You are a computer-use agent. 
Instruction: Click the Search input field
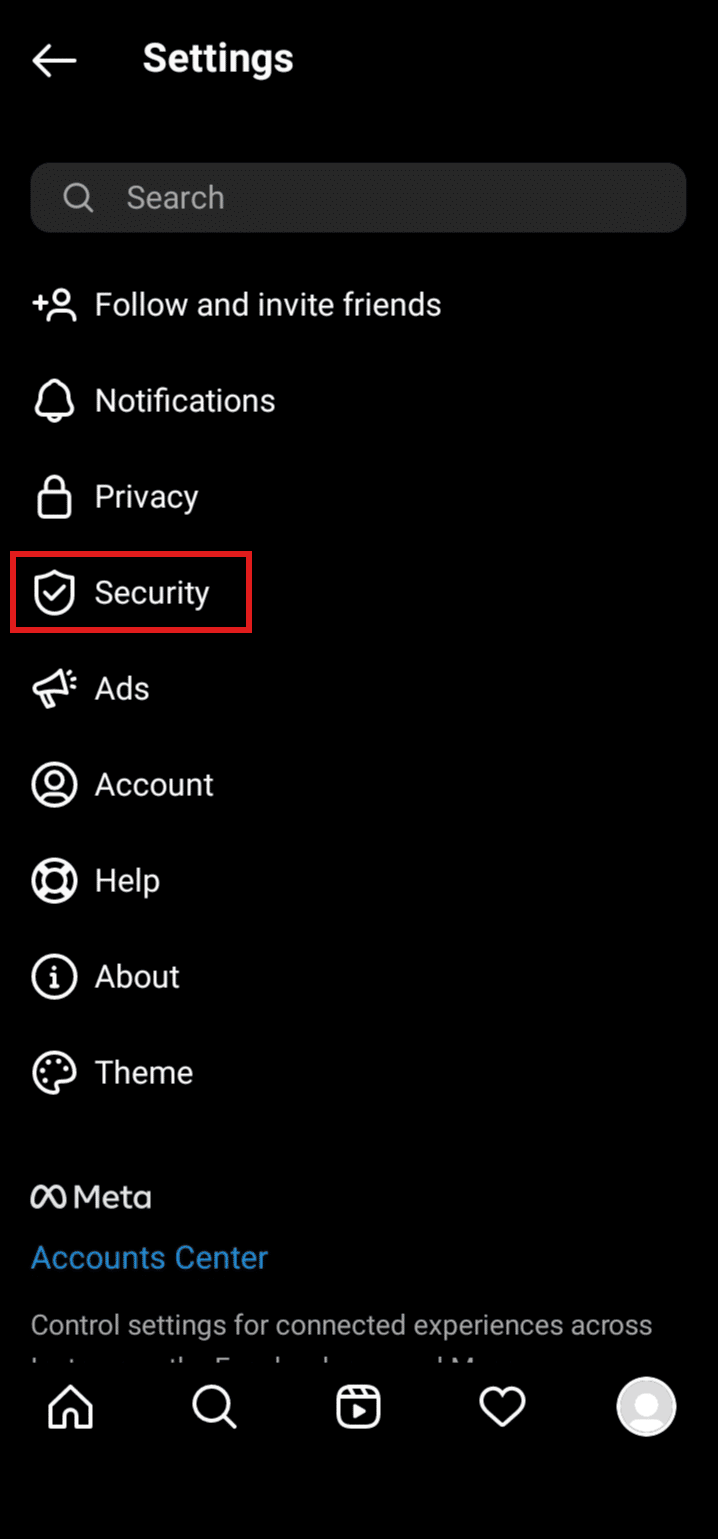pos(380,198)
